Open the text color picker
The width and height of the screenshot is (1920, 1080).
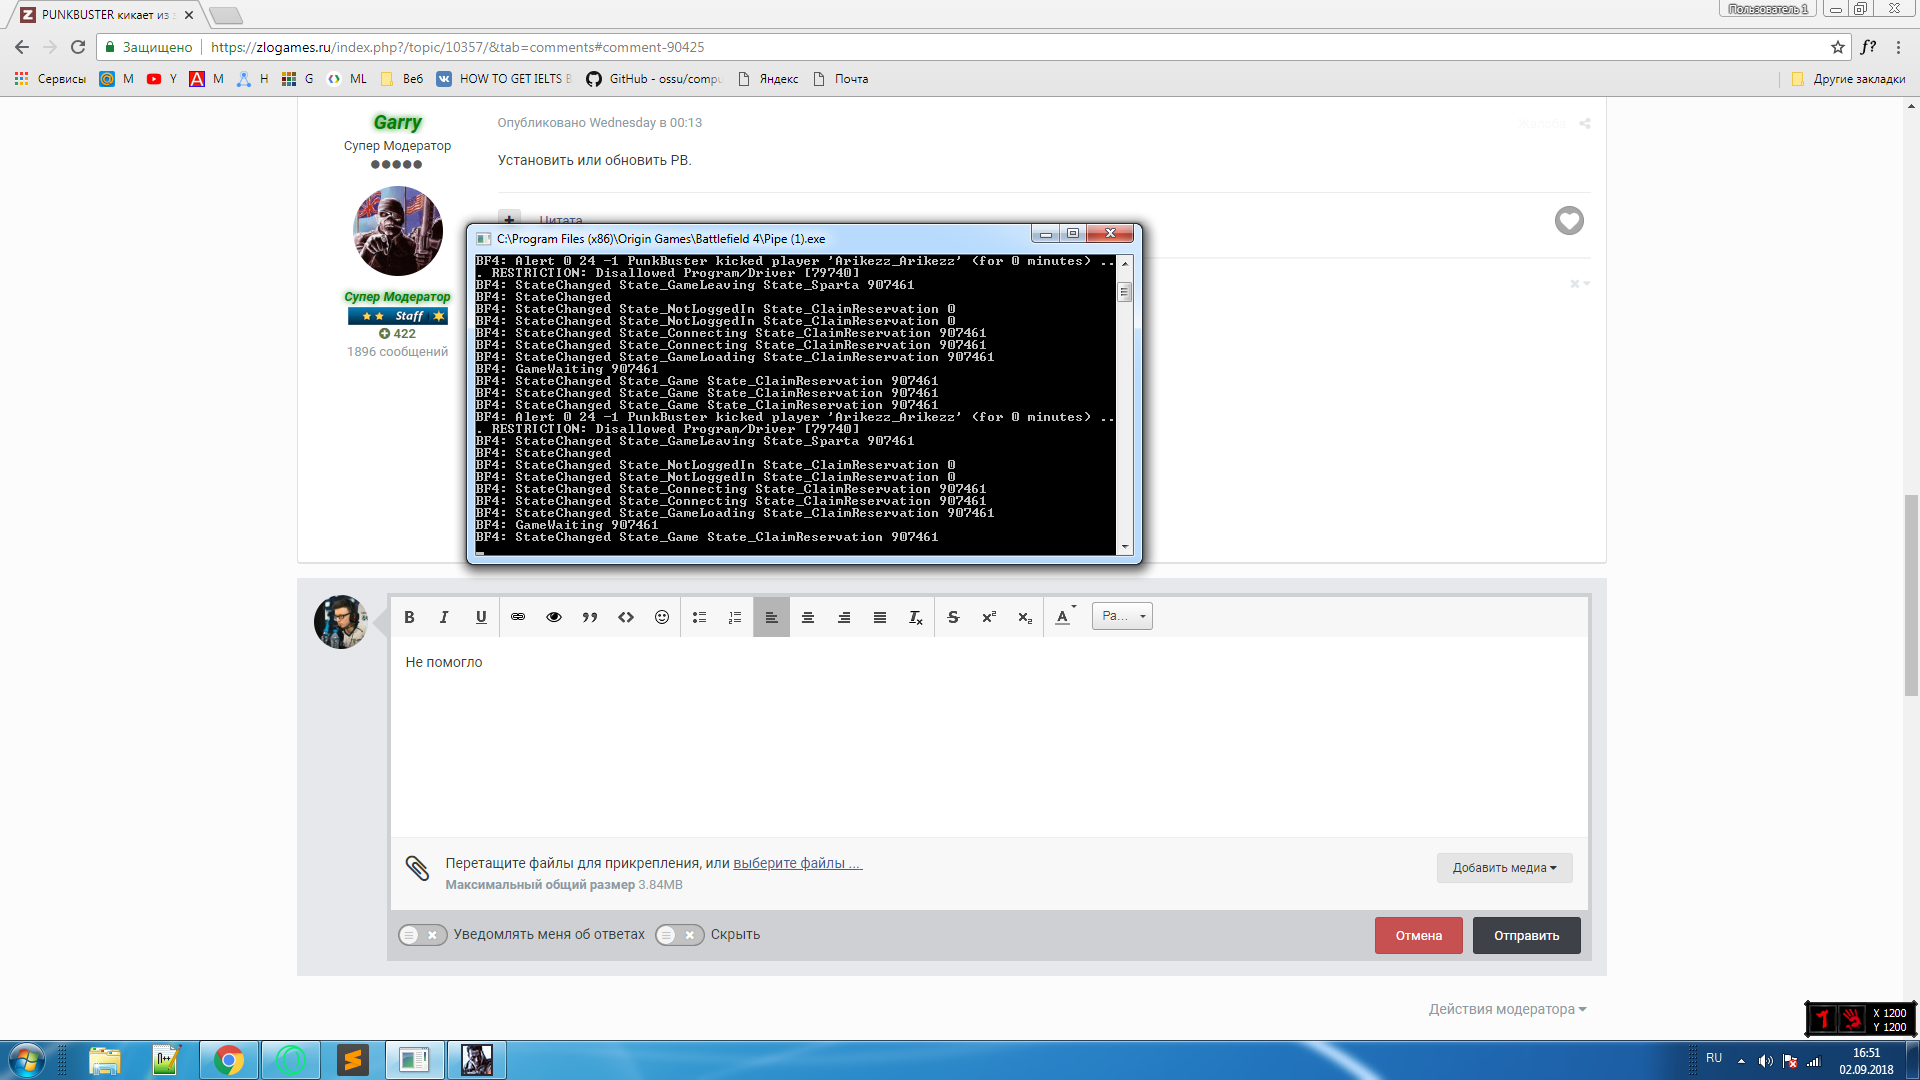pyautogui.click(x=1065, y=617)
